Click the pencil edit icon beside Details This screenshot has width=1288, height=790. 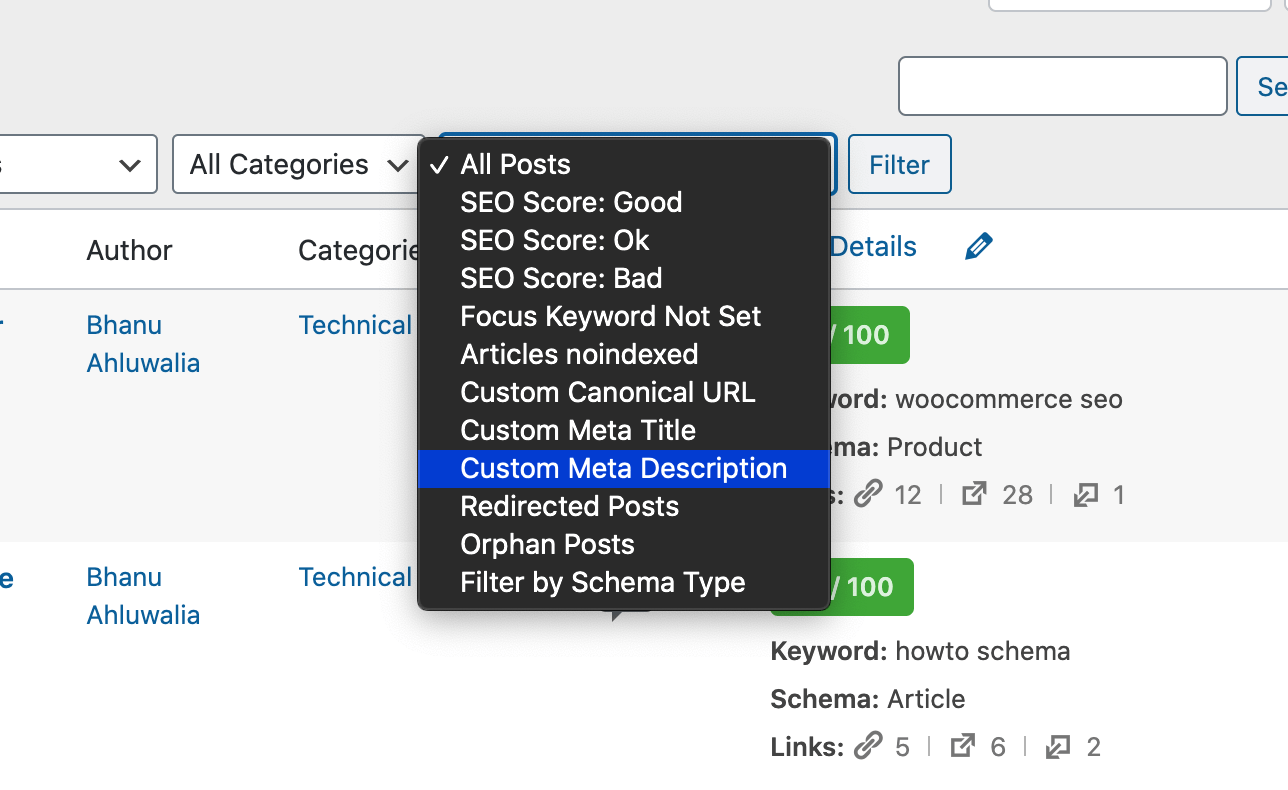click(978, 245)
